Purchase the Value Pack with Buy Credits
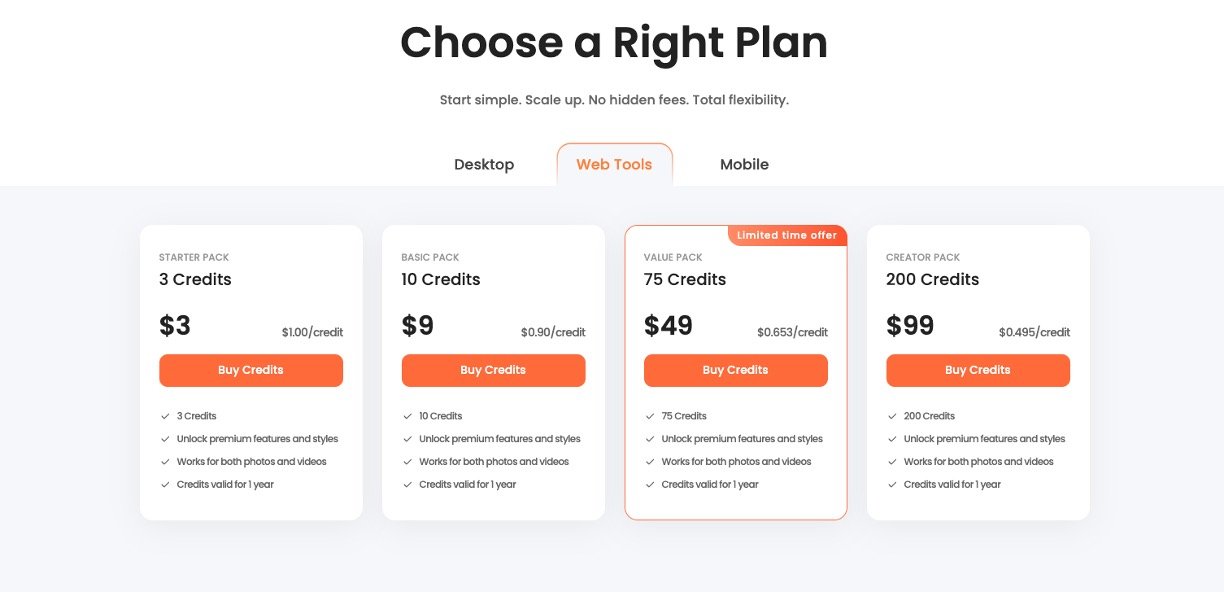 (735, 370)
